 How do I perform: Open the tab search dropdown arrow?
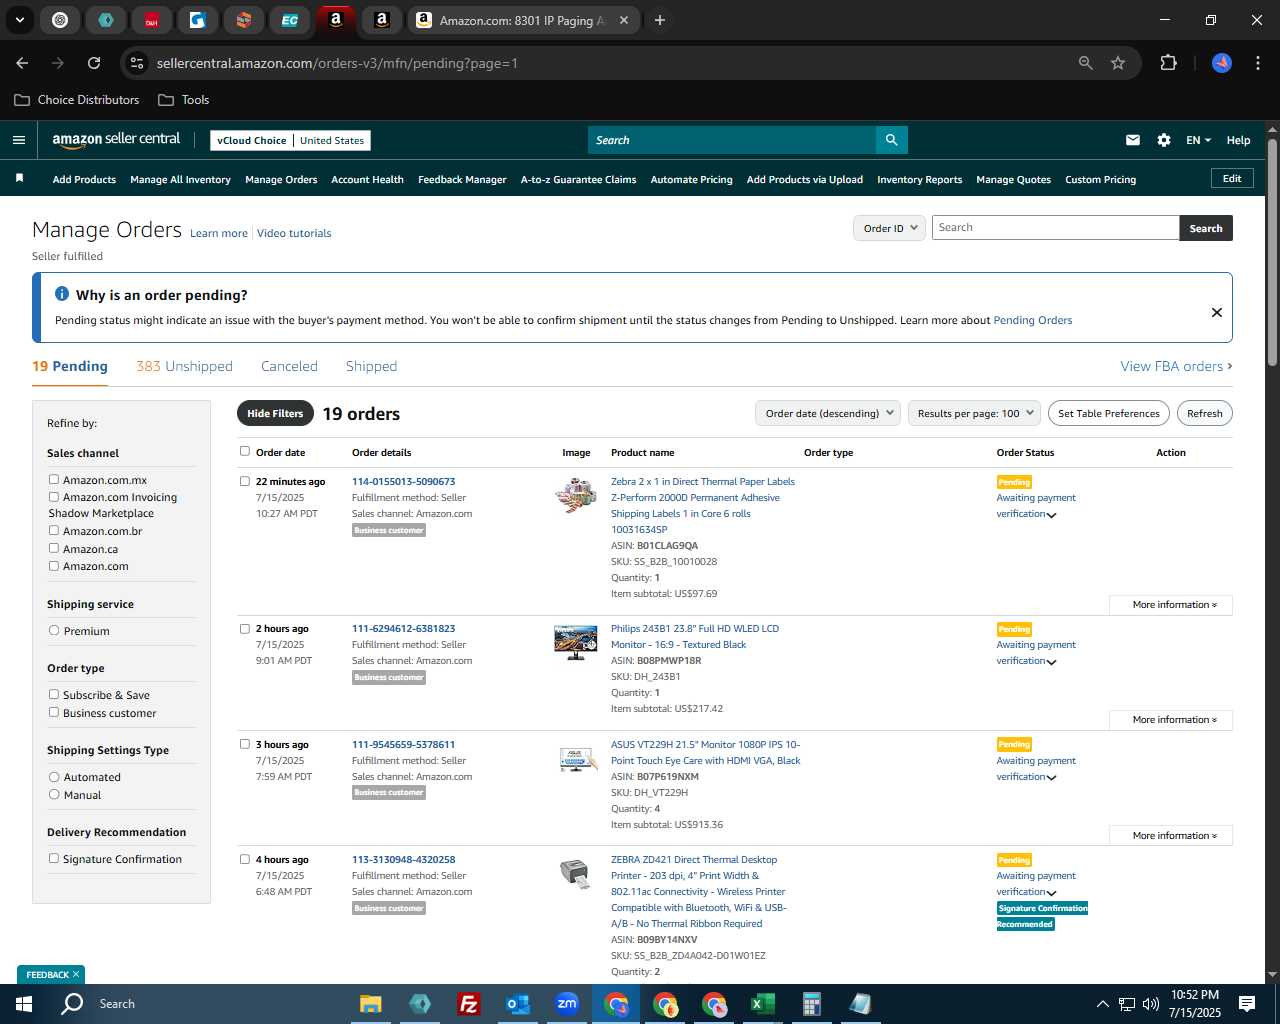pyautogui.click(x=19, y=20)
